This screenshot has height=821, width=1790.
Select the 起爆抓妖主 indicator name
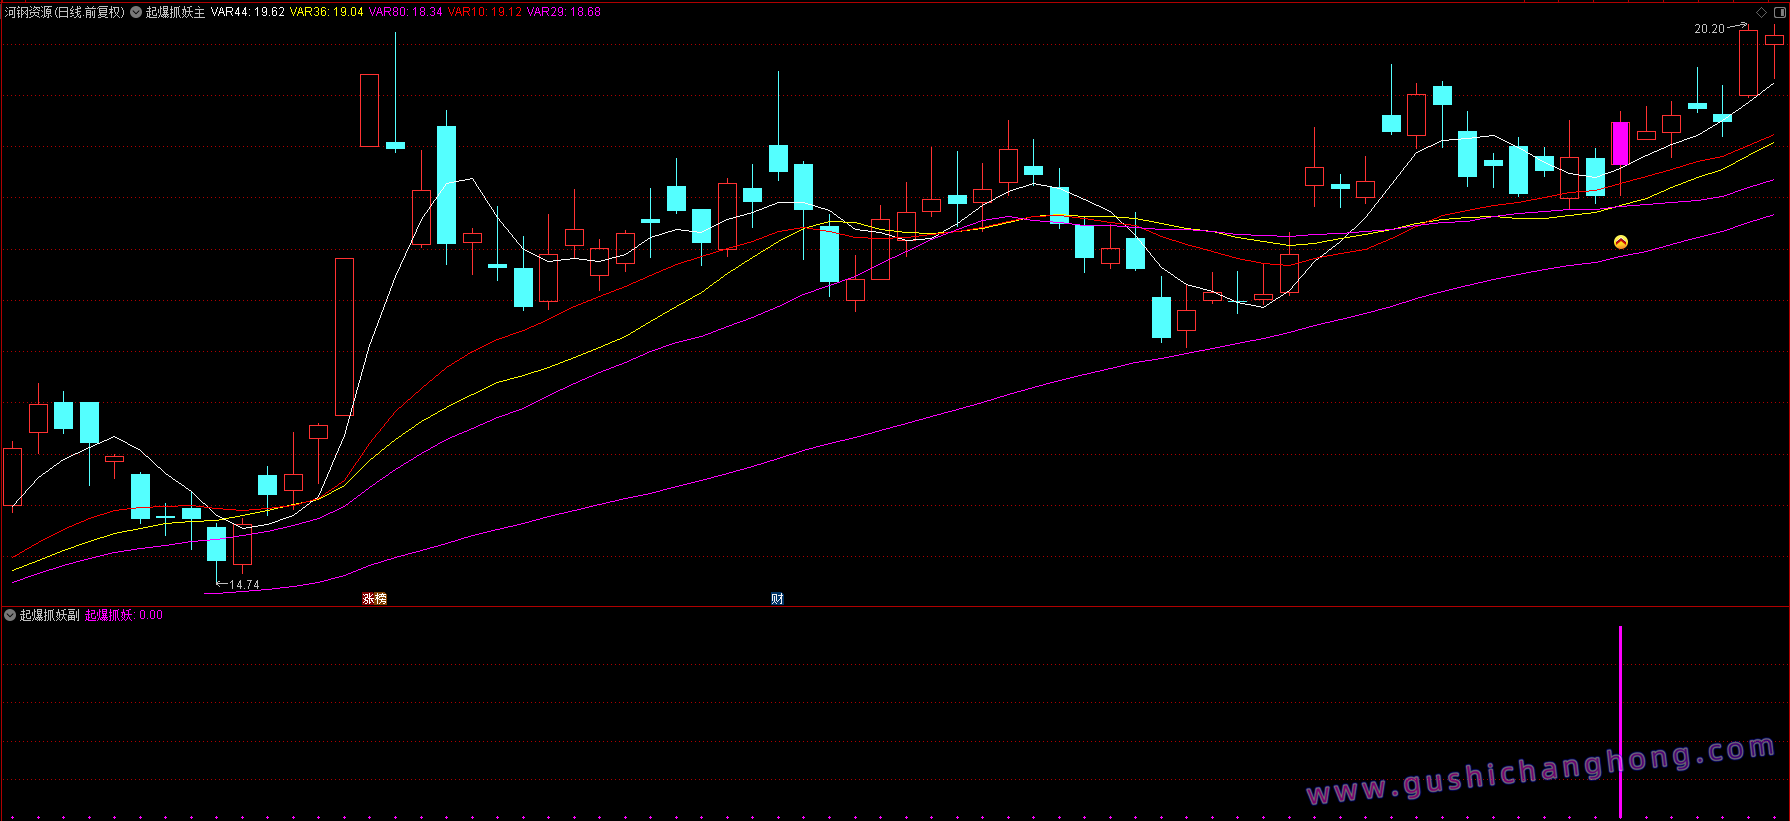point(175,13)
